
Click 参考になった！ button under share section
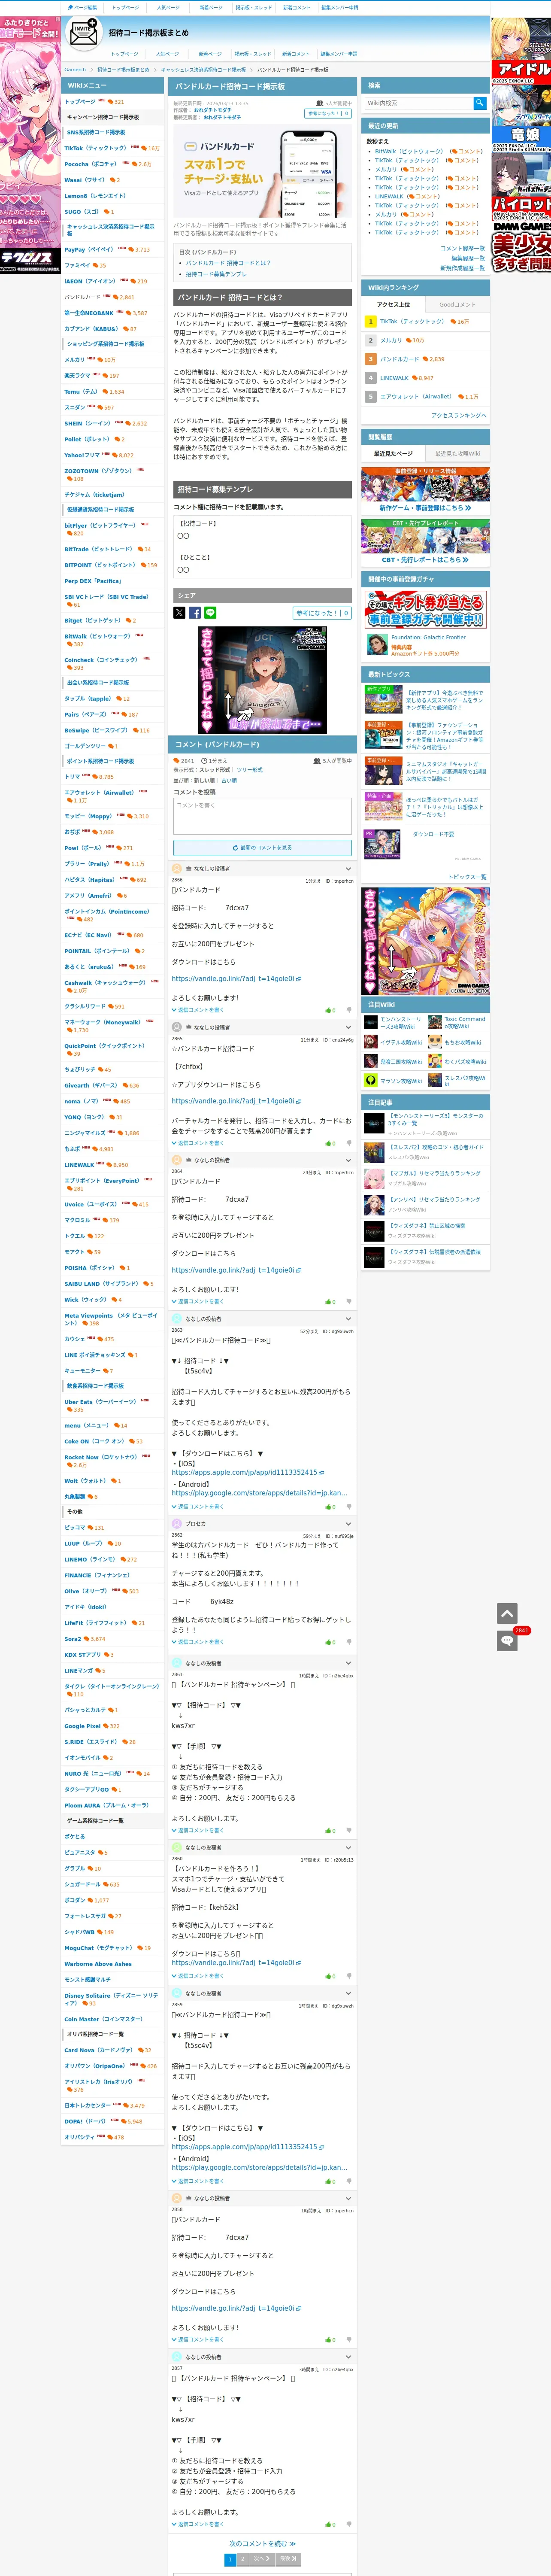click(x=322, y=613)
